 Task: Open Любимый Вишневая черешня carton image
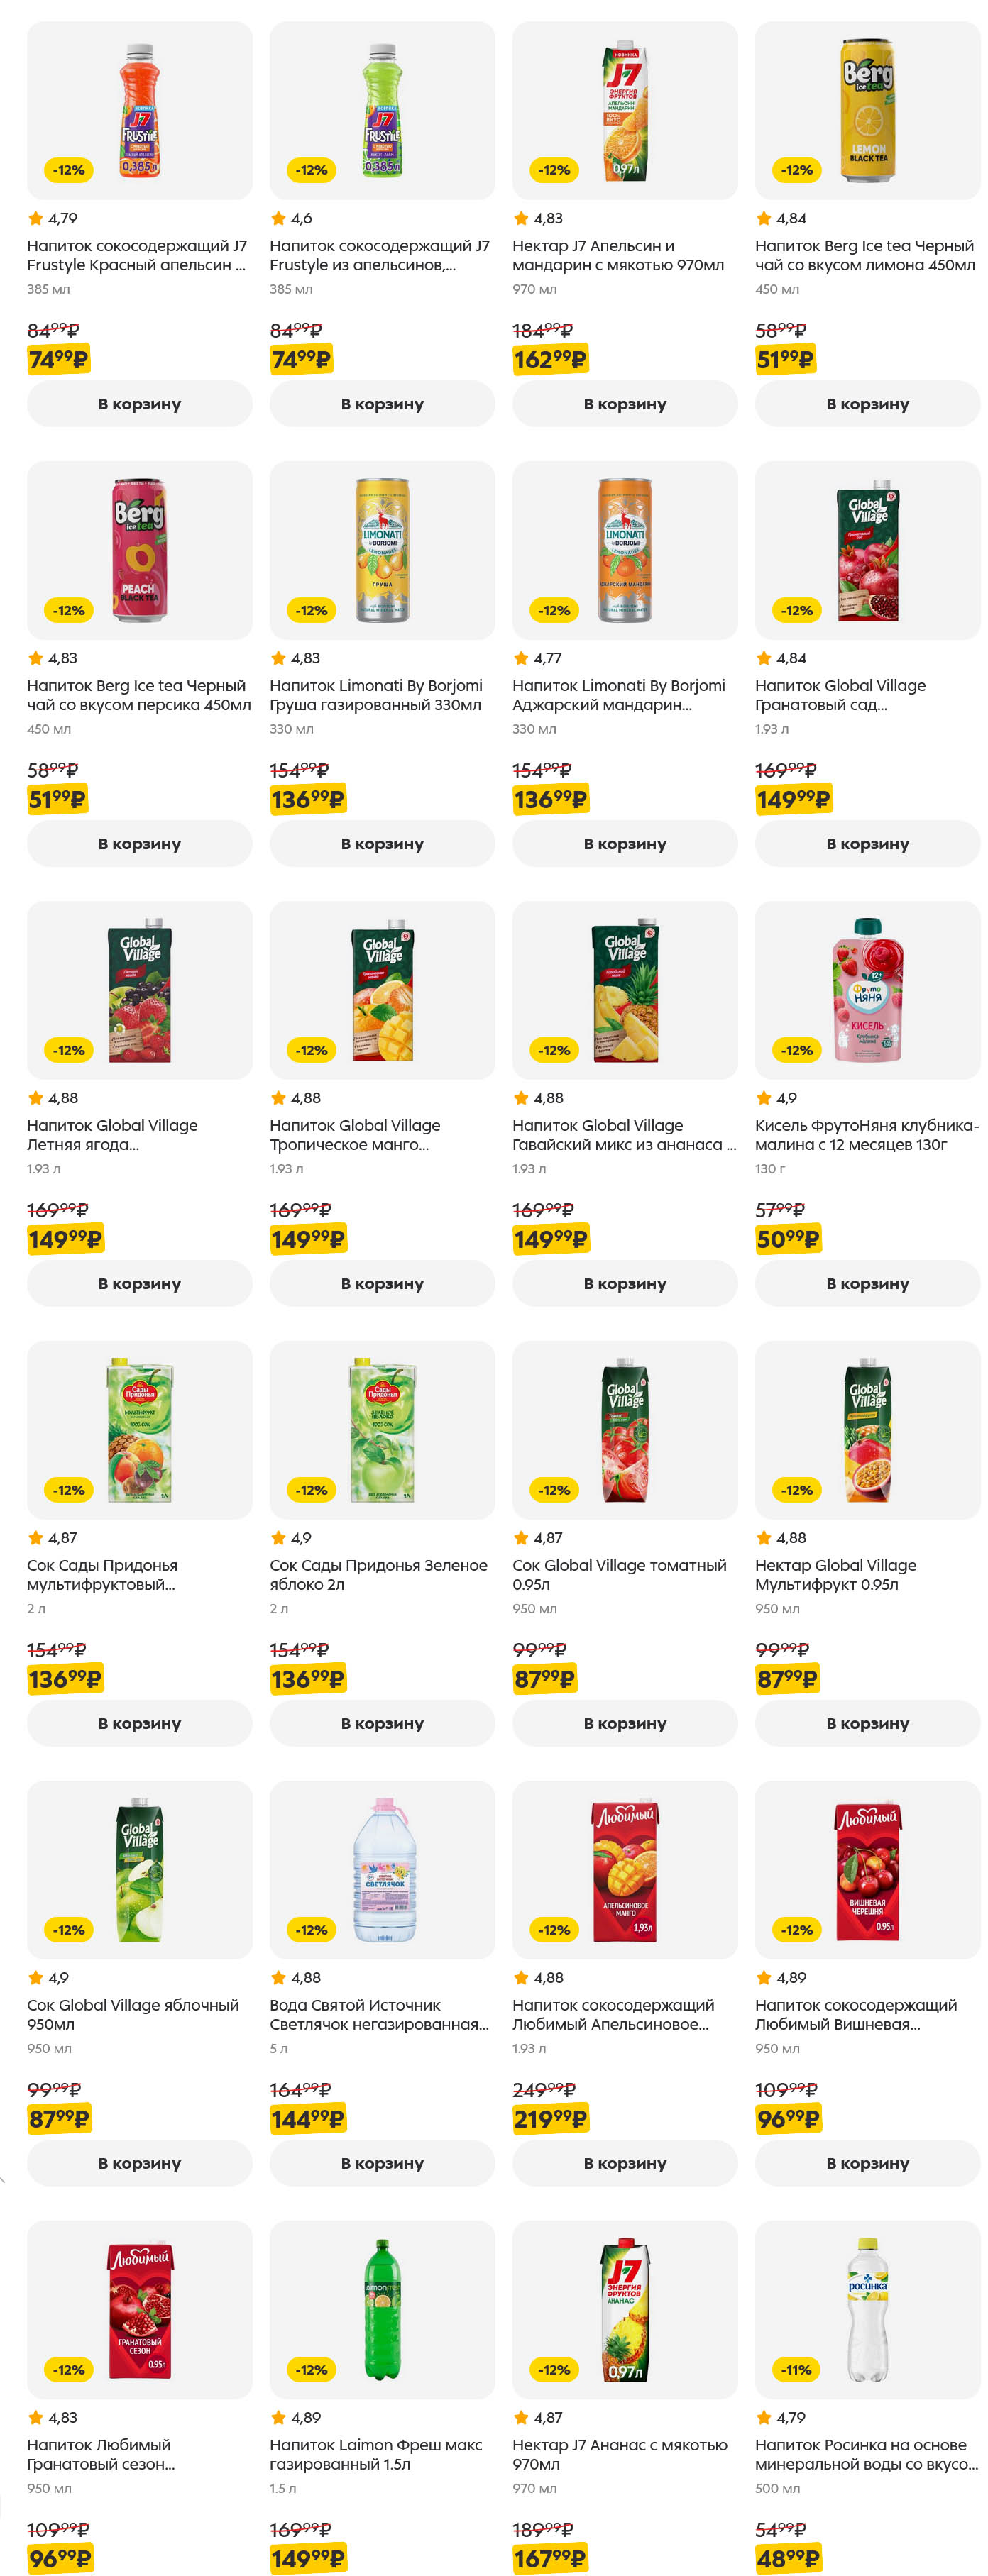[x=867, y=1869]
